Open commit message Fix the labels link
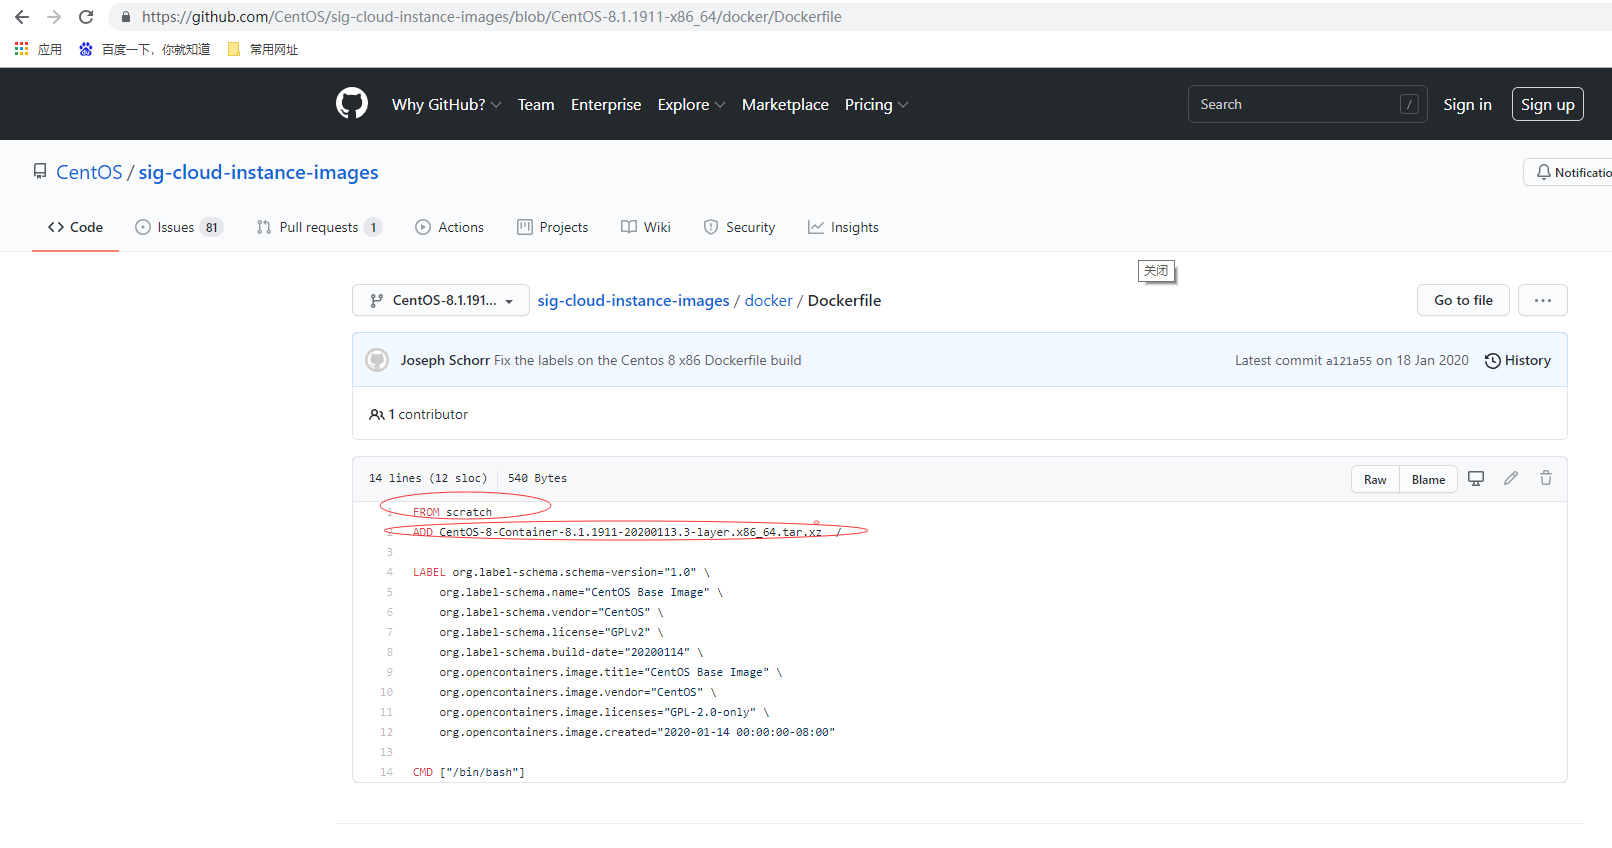 tap(648, 360)
